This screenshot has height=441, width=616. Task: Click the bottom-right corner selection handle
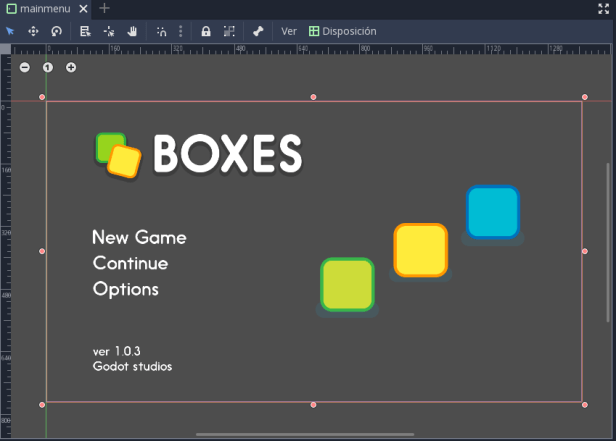tap(585, 405)
